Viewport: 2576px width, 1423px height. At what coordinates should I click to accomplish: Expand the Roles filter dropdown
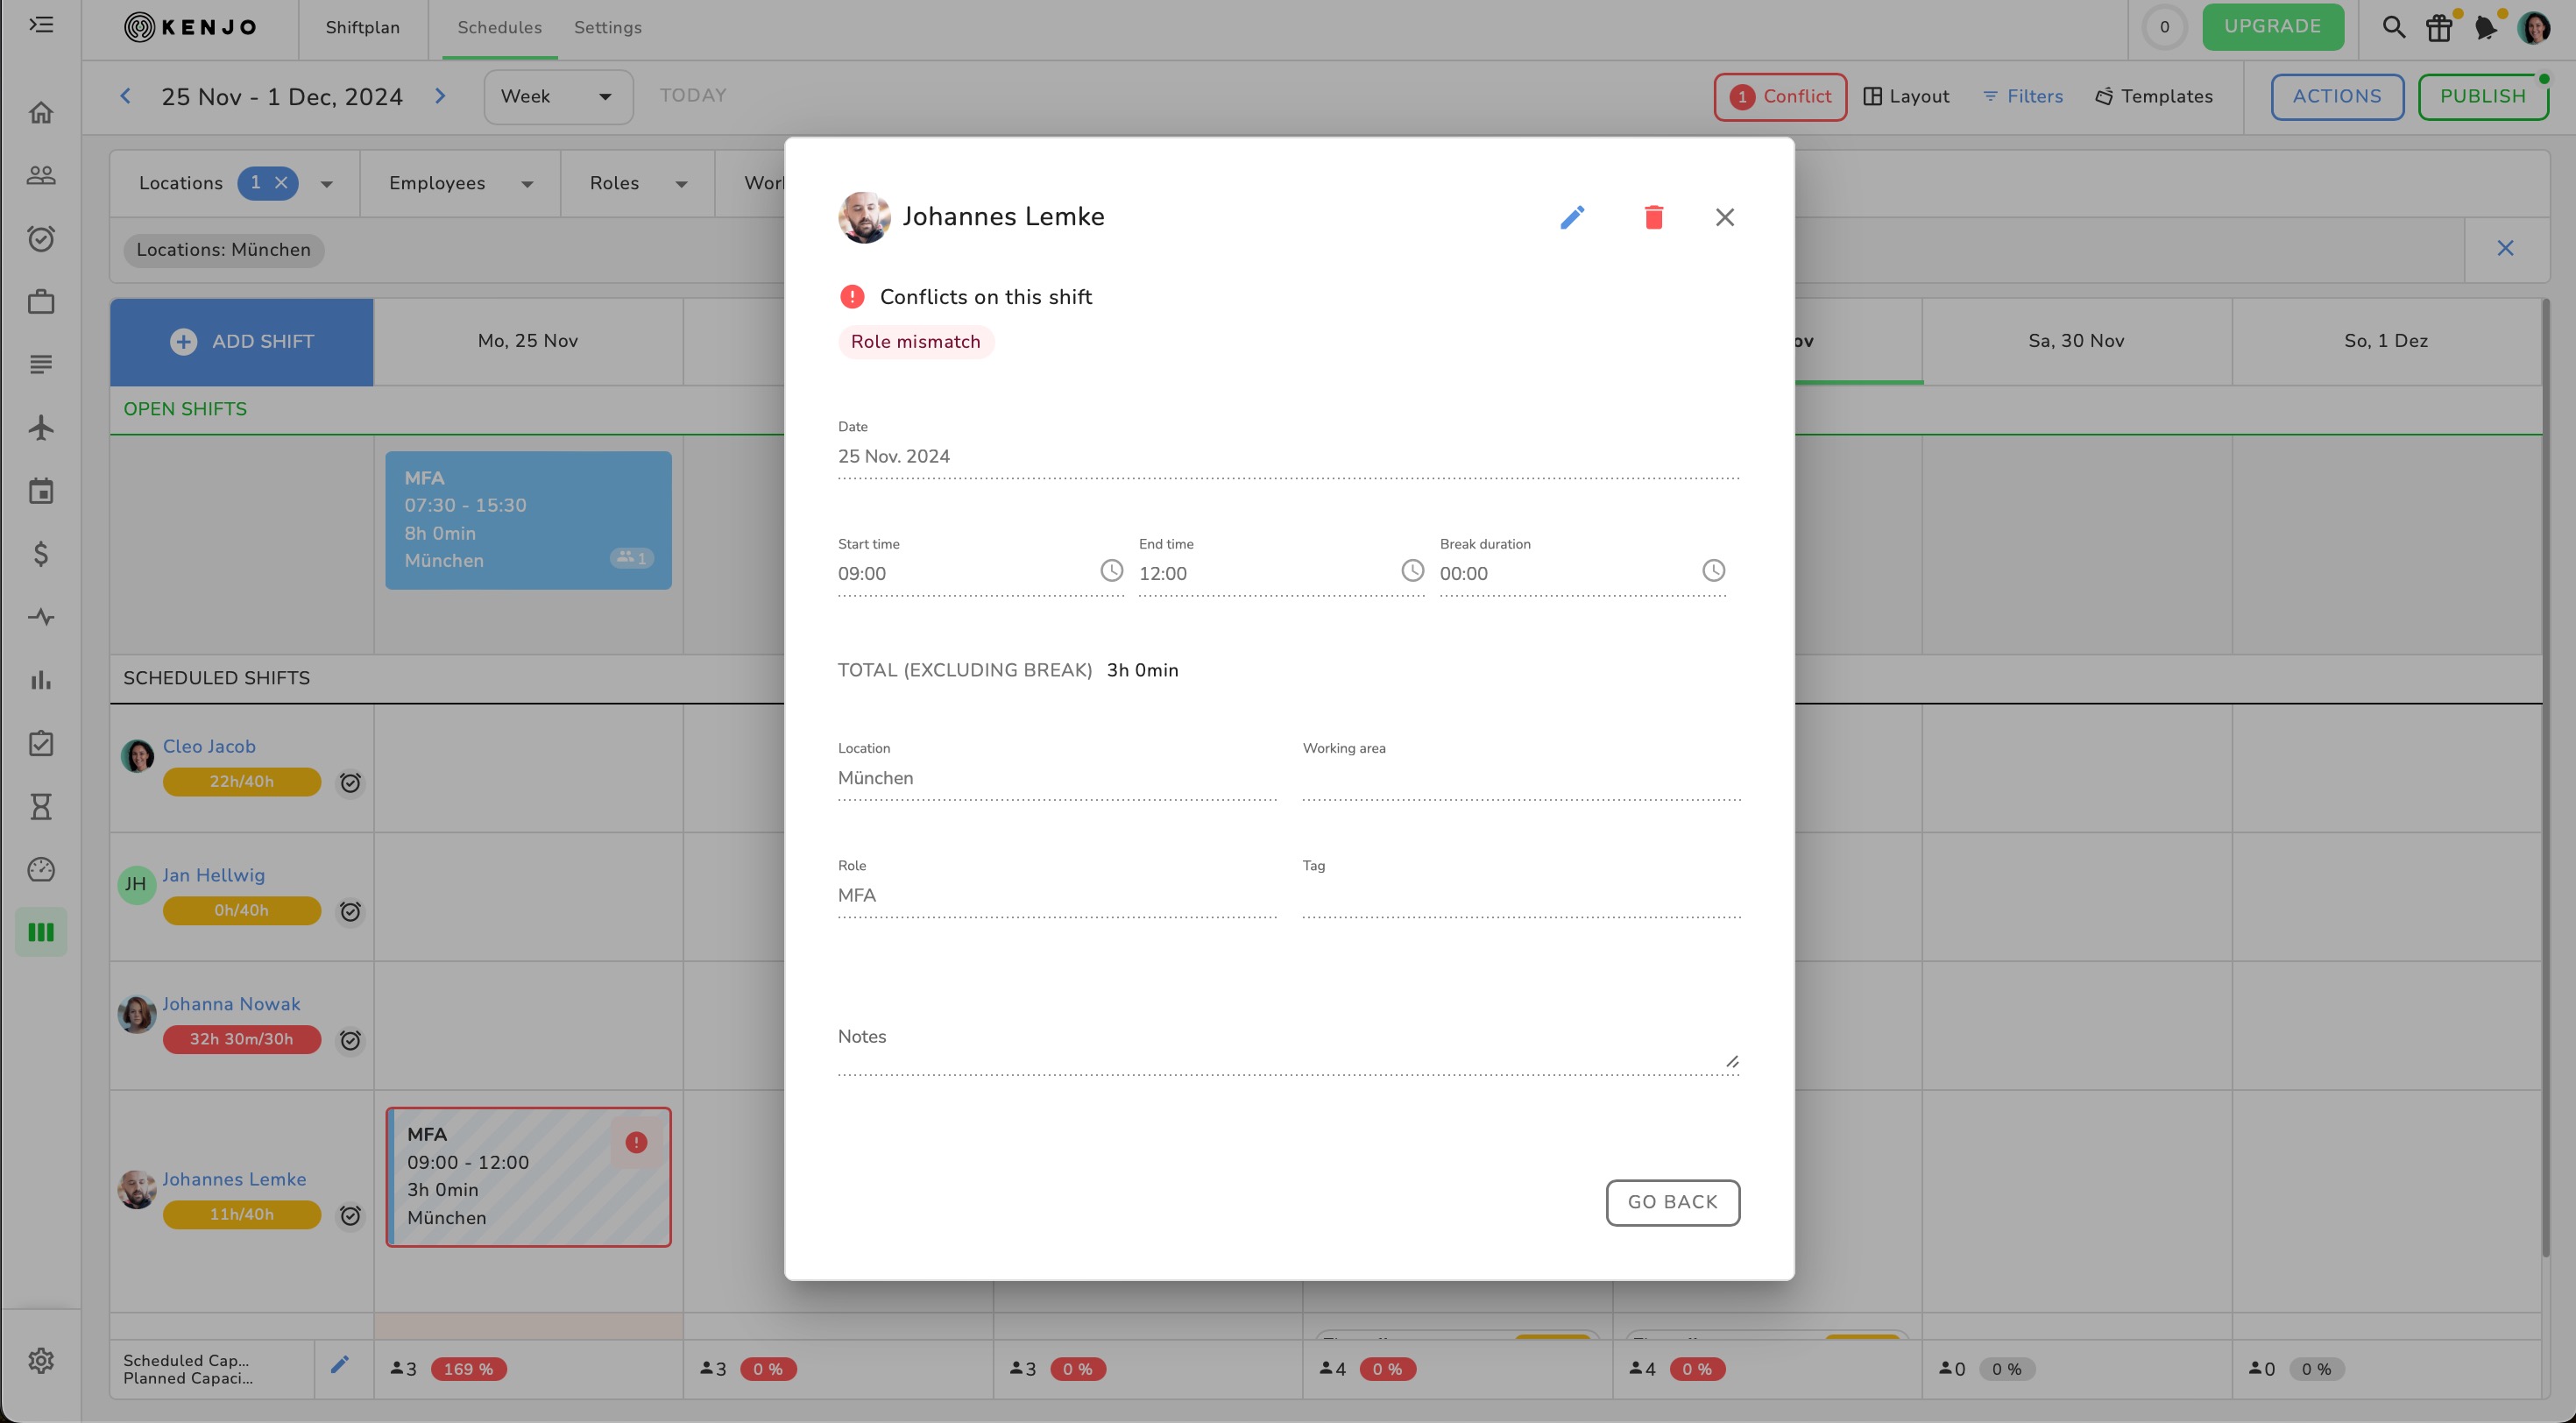pyautogui.click(x=637, y=183)
